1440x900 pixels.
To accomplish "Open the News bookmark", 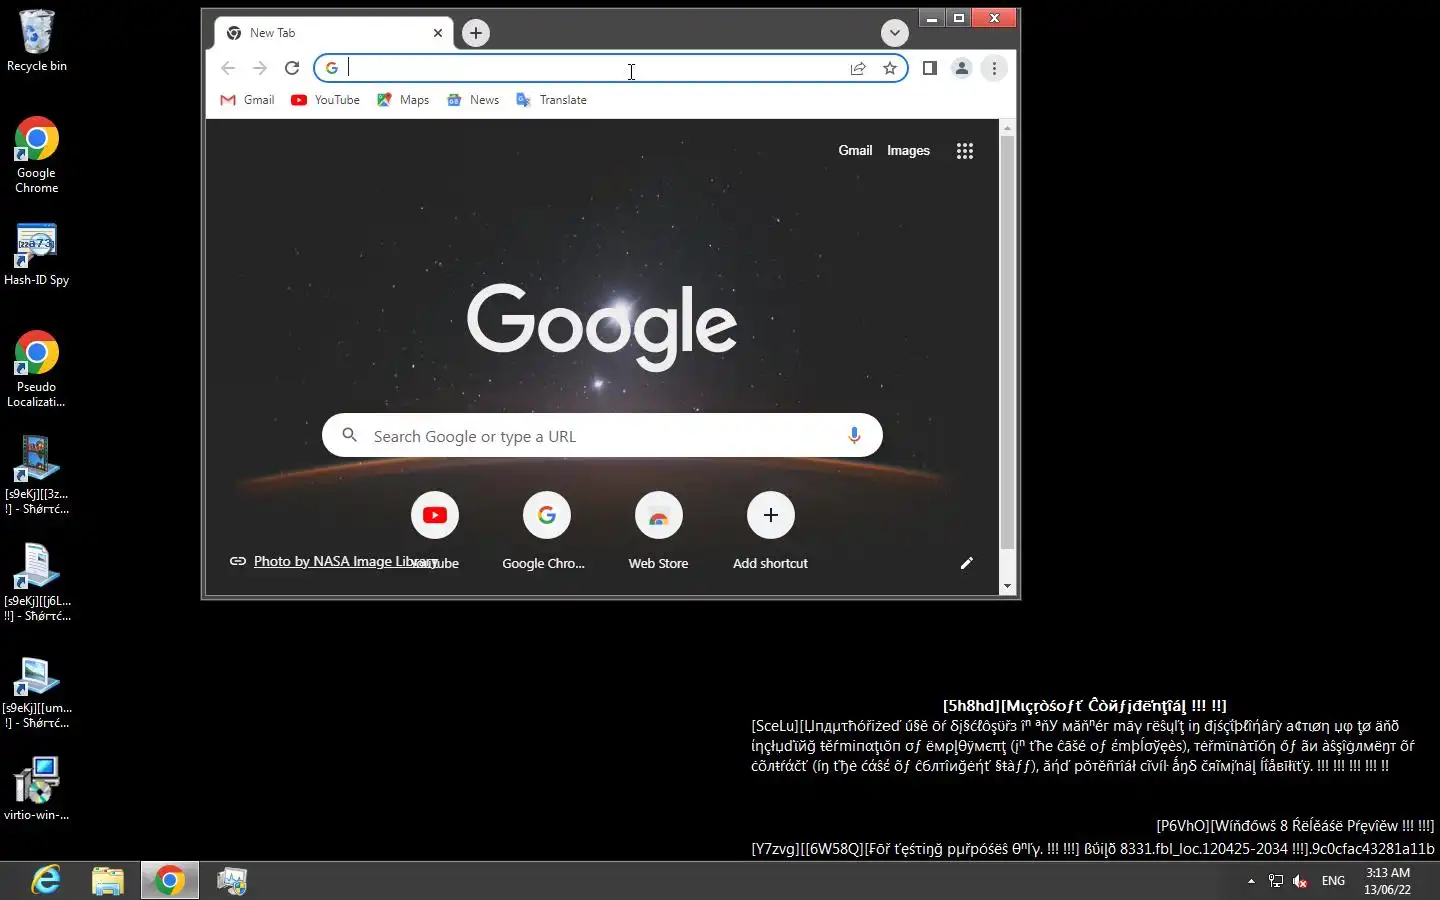I will click(473, 100).
